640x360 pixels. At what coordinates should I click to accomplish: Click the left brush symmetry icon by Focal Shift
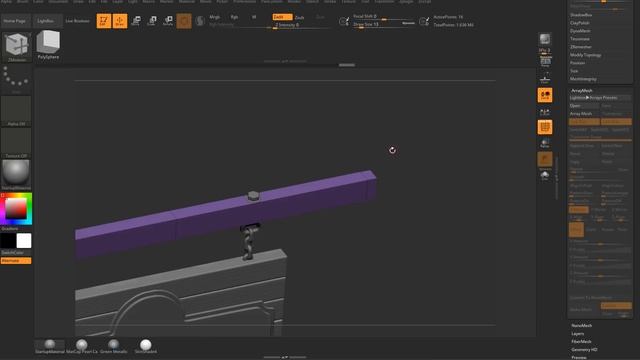344,21
